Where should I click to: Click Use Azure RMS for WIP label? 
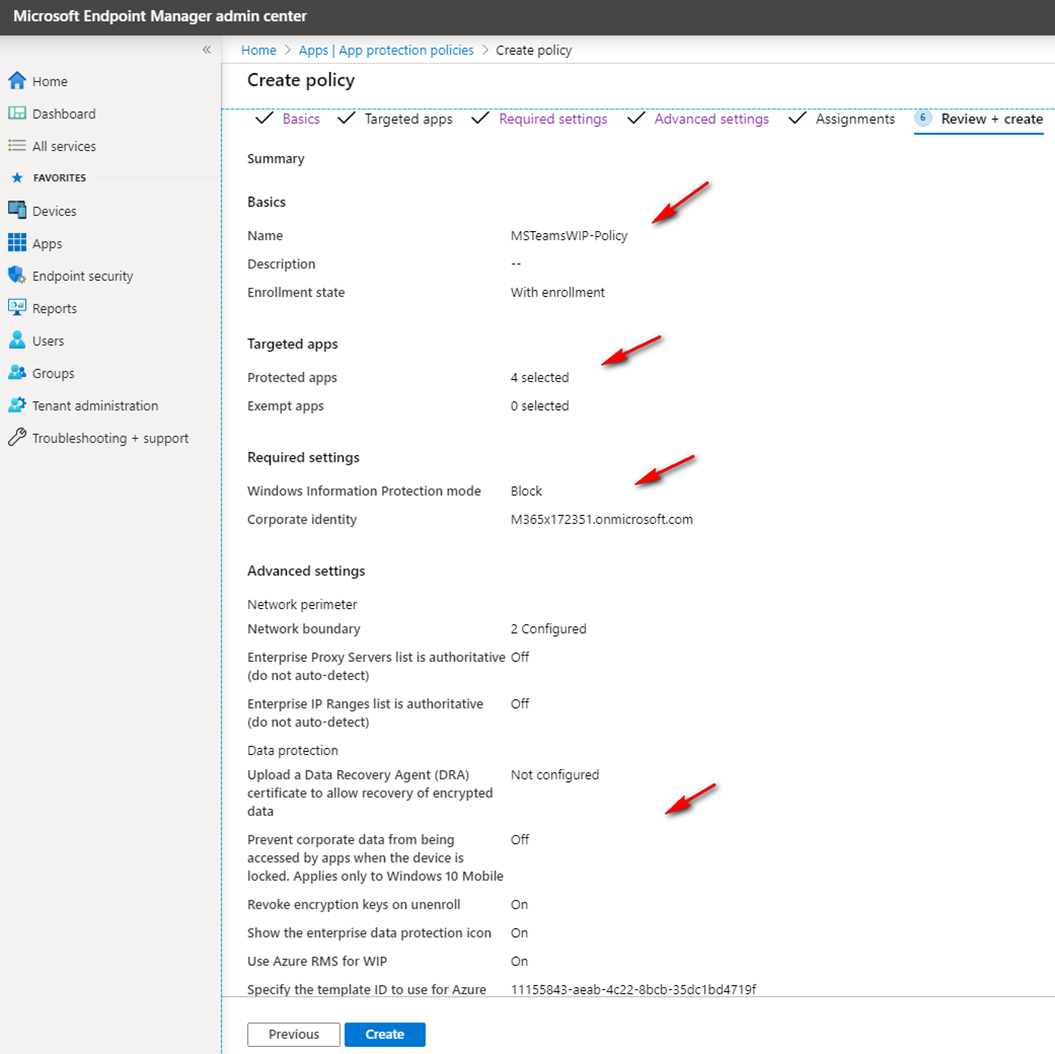317,961
